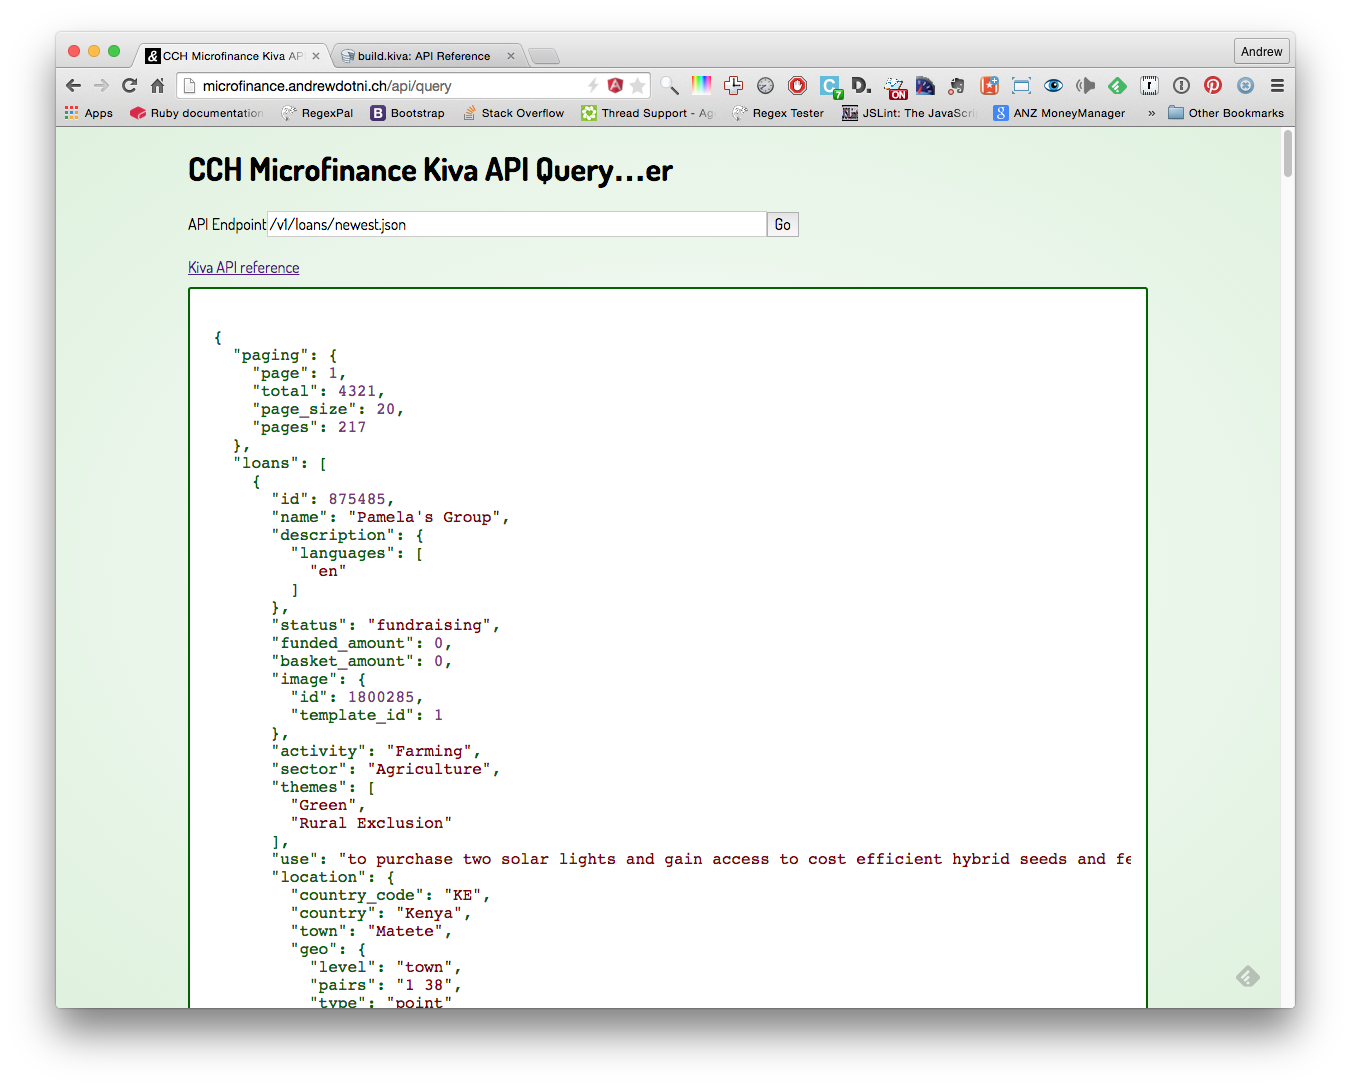This screenshot has height=1088, width=1351.
Task: Open the ANZ MoneyManager bookmark
Action: click(x=1059, y=113)
